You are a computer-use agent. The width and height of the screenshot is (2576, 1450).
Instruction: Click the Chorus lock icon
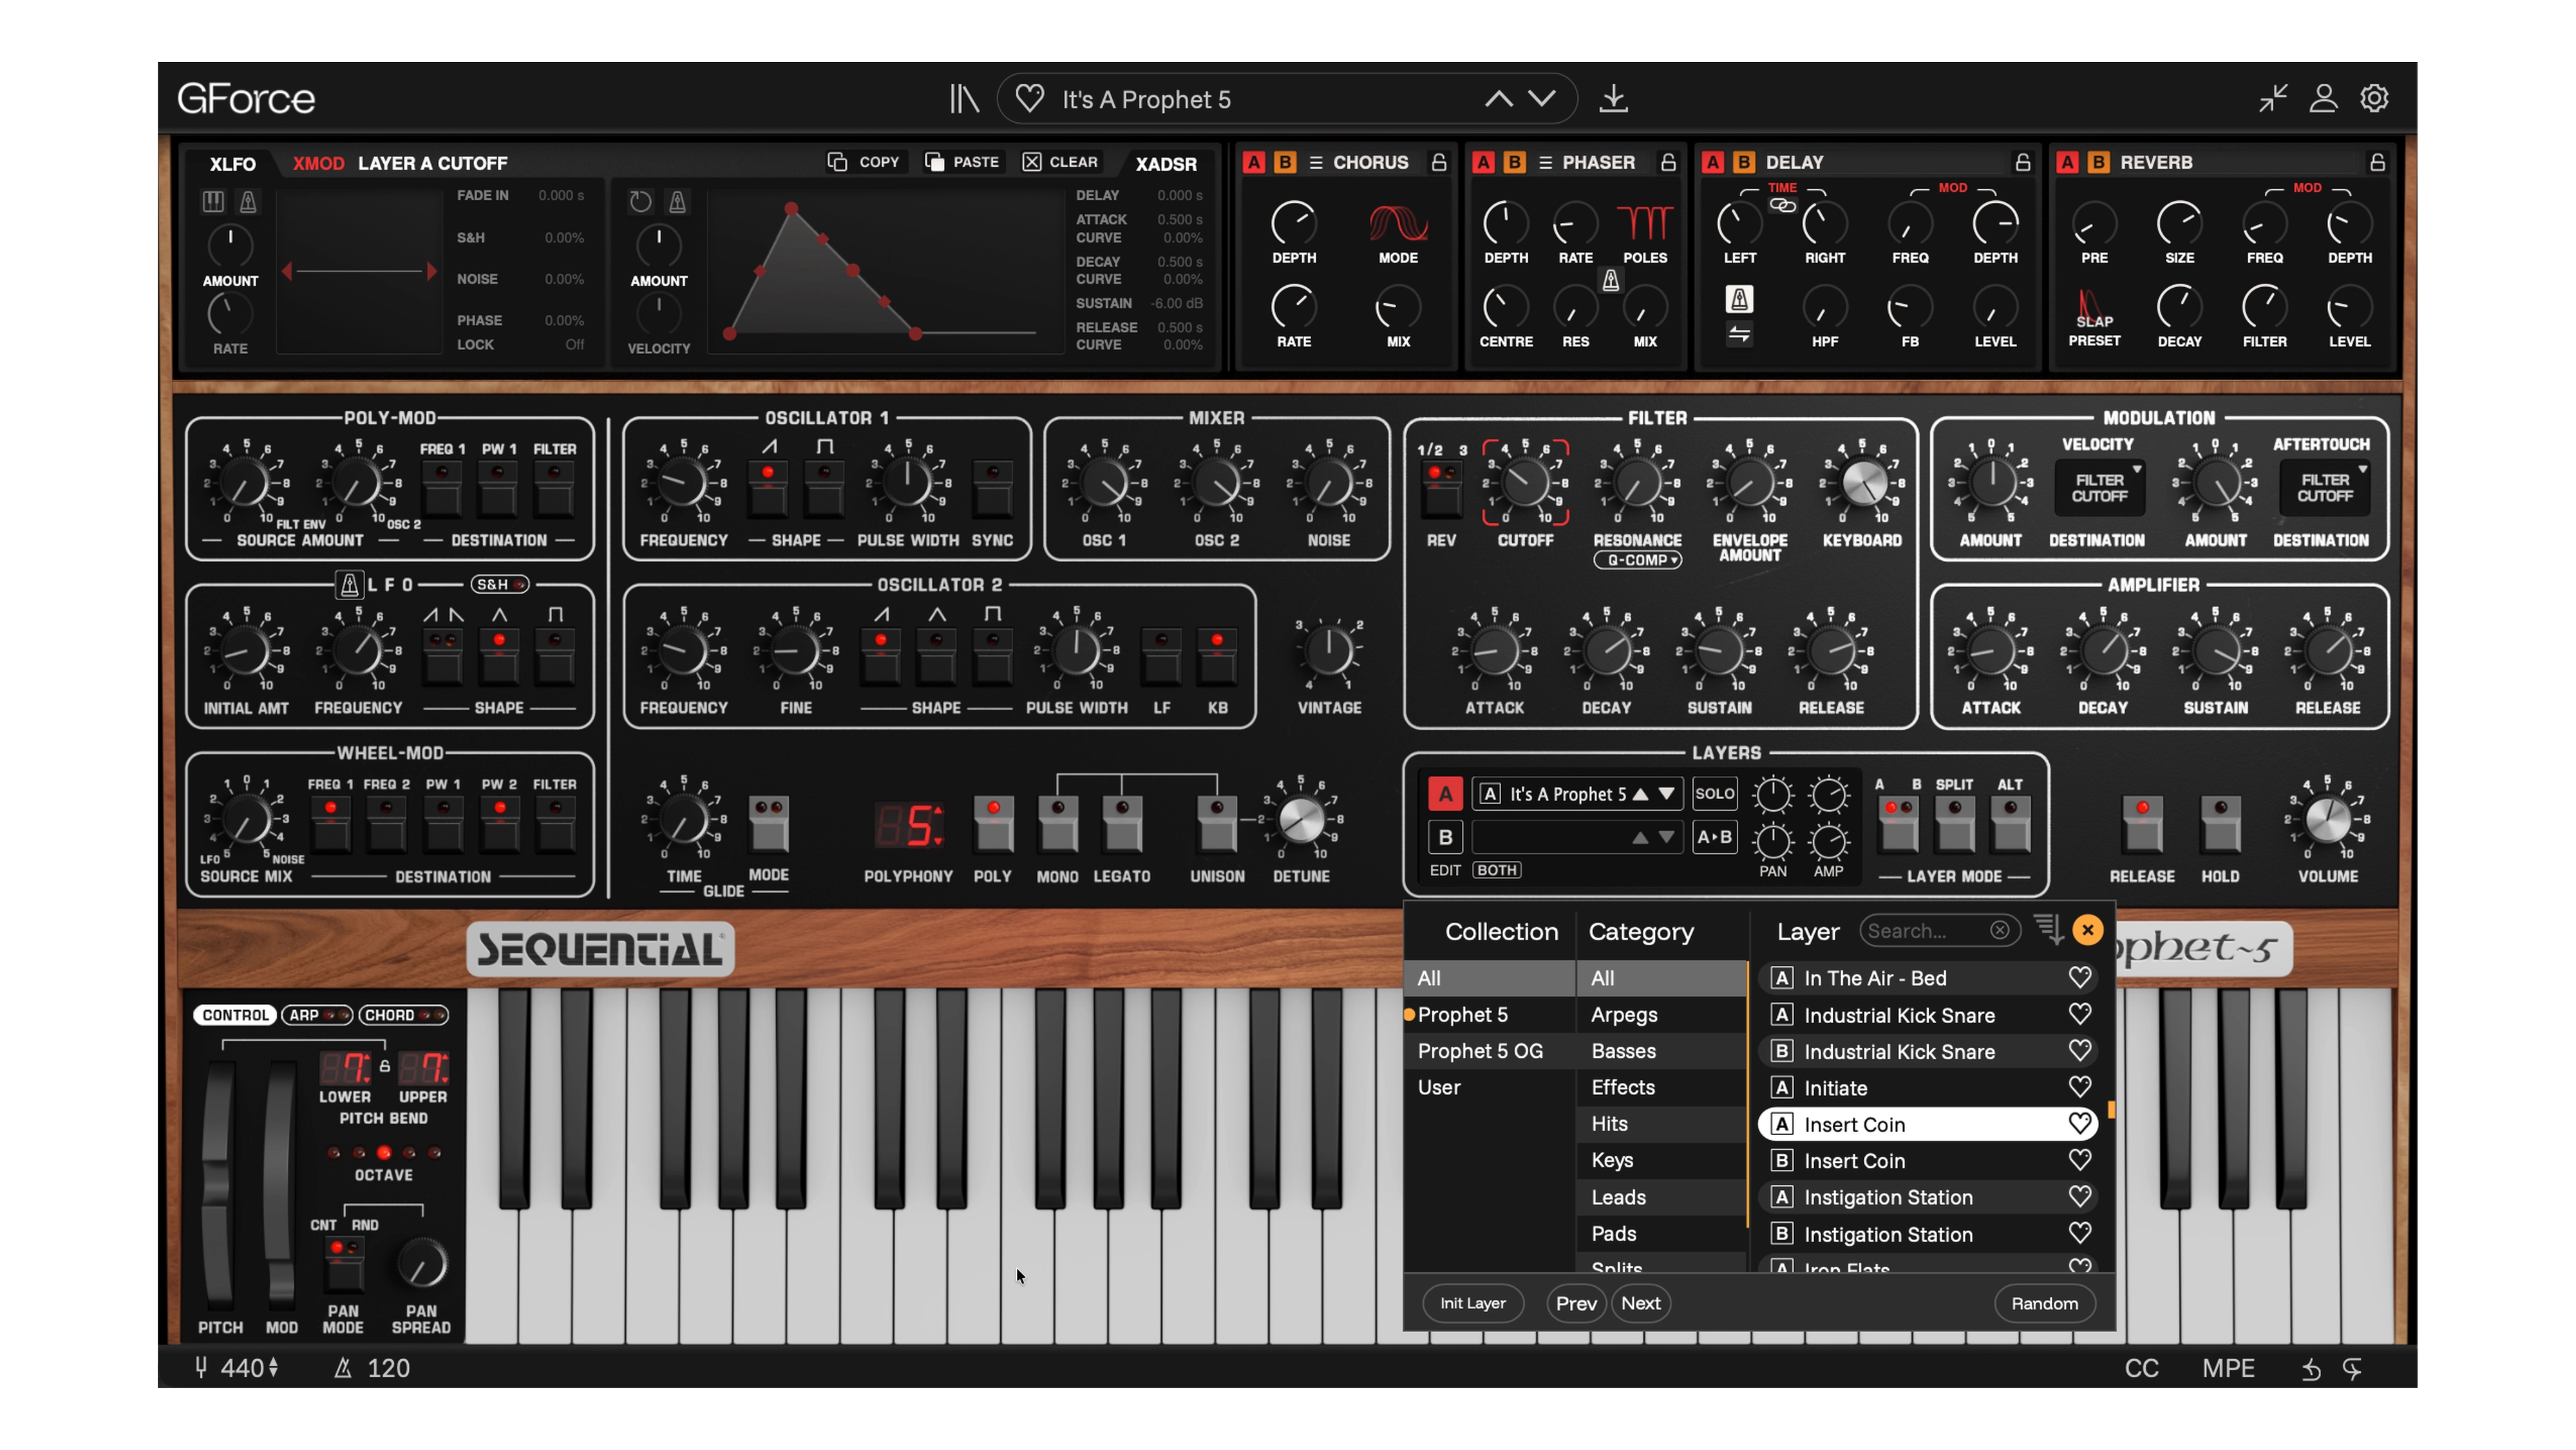[1439, 162]
